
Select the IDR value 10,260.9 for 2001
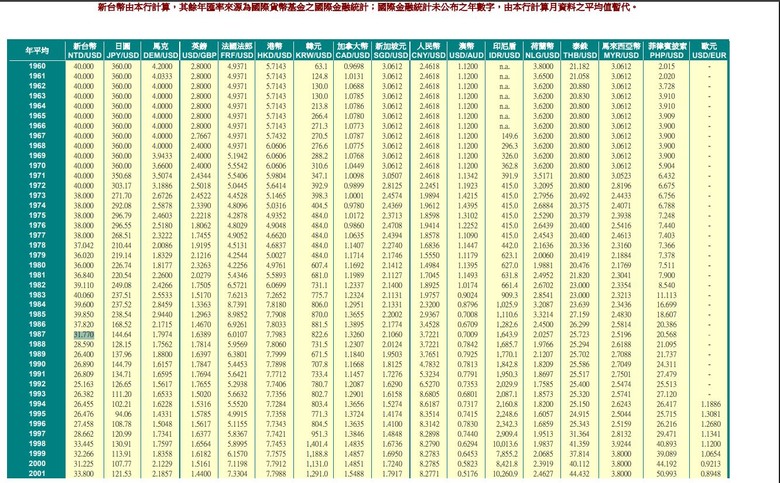tap(505, 474)
